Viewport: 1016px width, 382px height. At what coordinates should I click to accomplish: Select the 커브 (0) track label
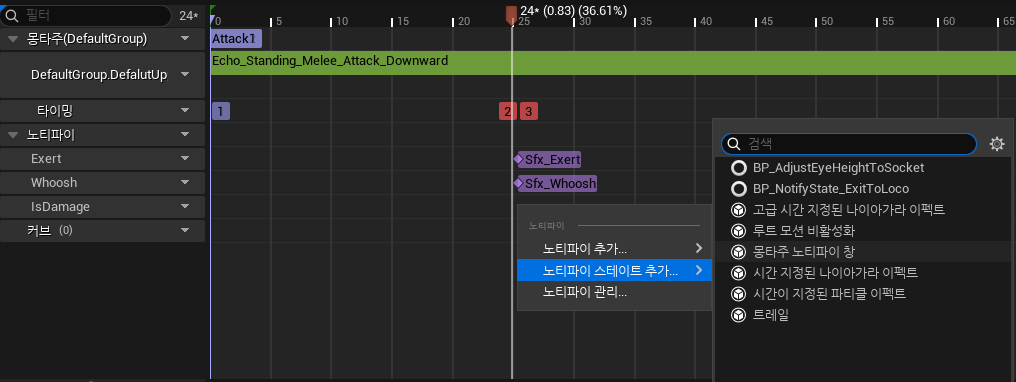tap(50, 230)
